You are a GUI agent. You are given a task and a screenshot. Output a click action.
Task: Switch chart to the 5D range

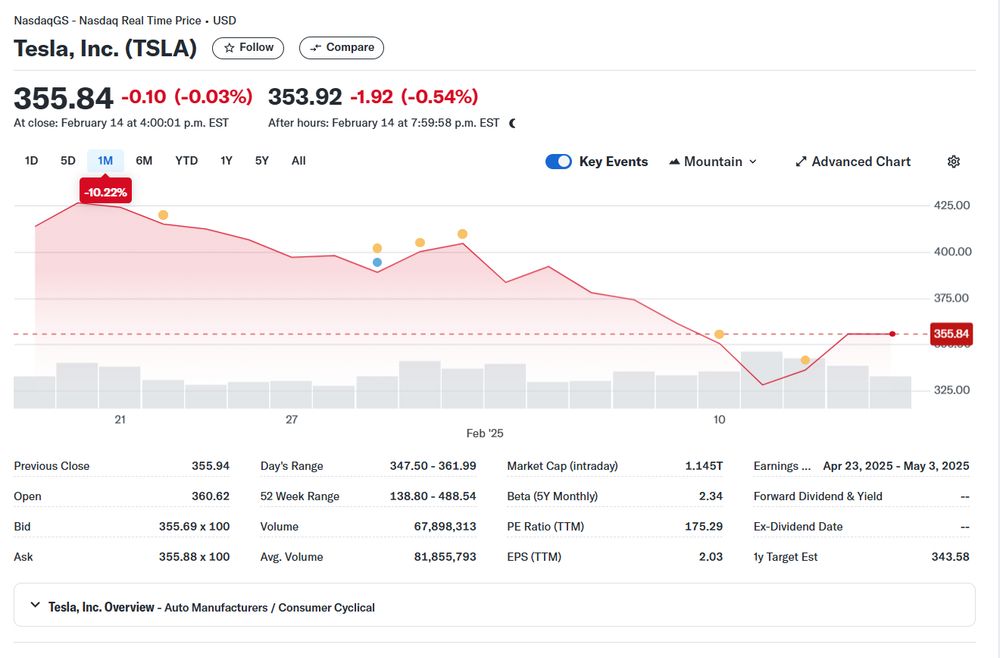pyautogui.click(x=68, y=161)
